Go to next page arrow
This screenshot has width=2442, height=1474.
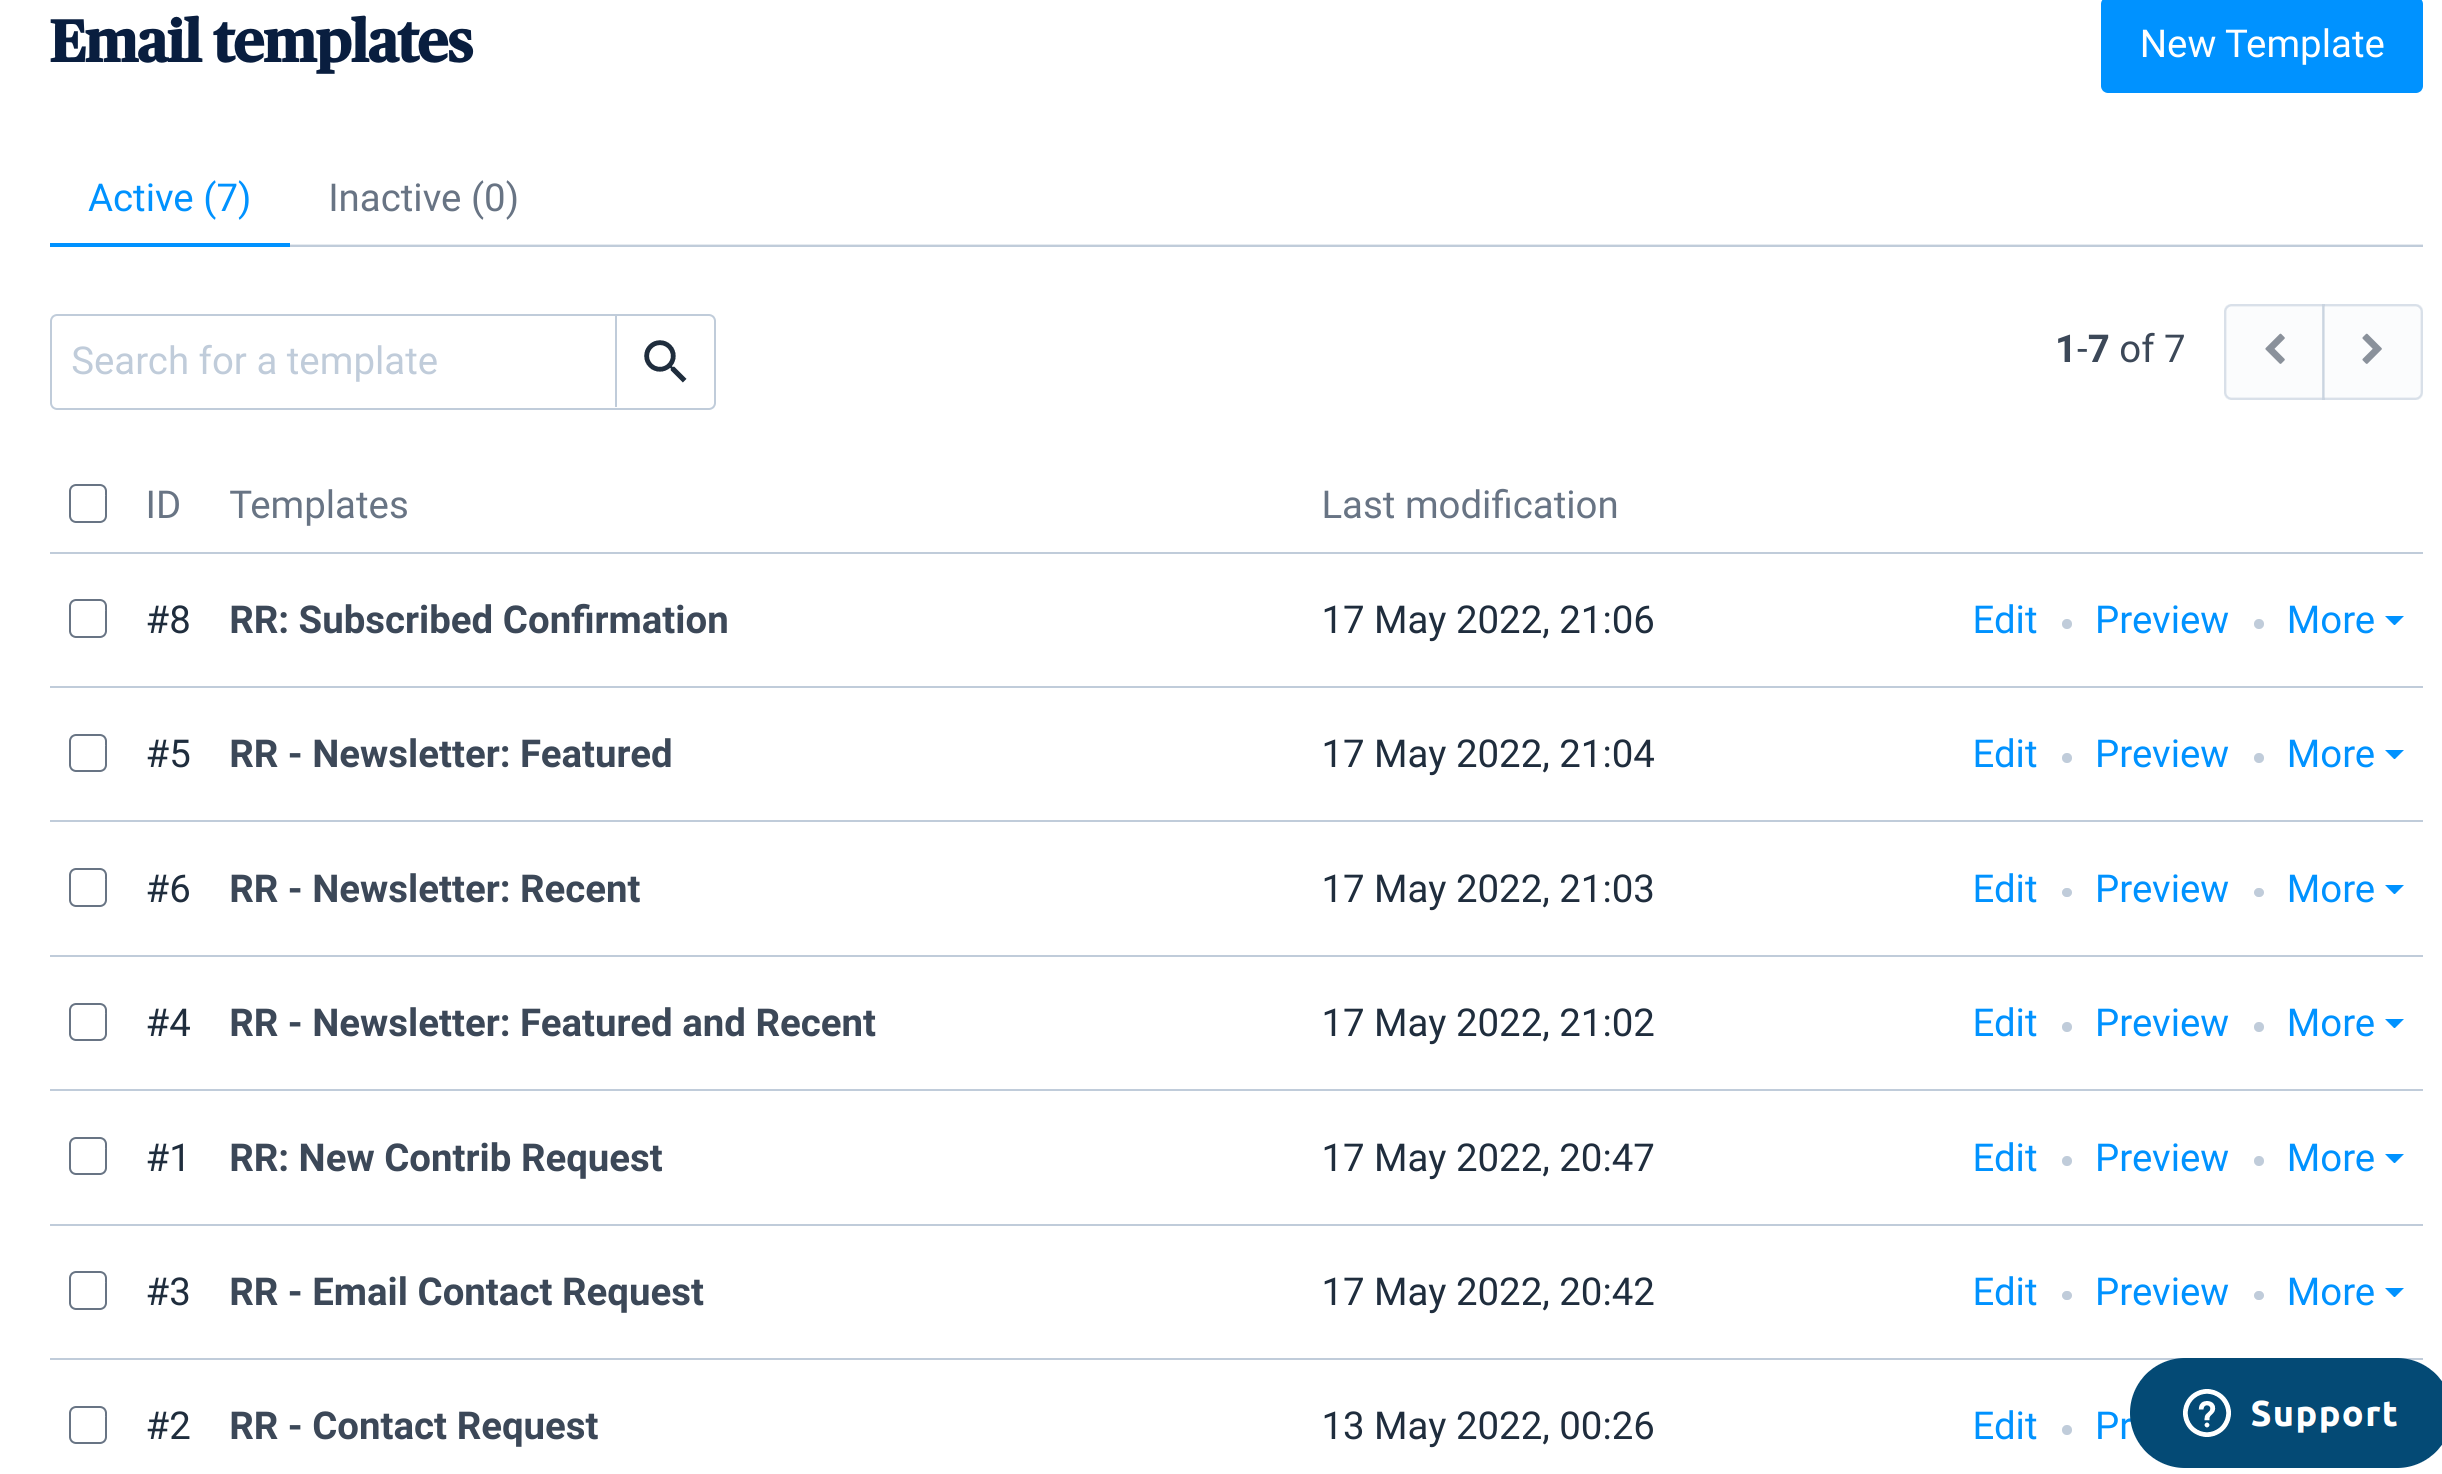coord(2372,350)
